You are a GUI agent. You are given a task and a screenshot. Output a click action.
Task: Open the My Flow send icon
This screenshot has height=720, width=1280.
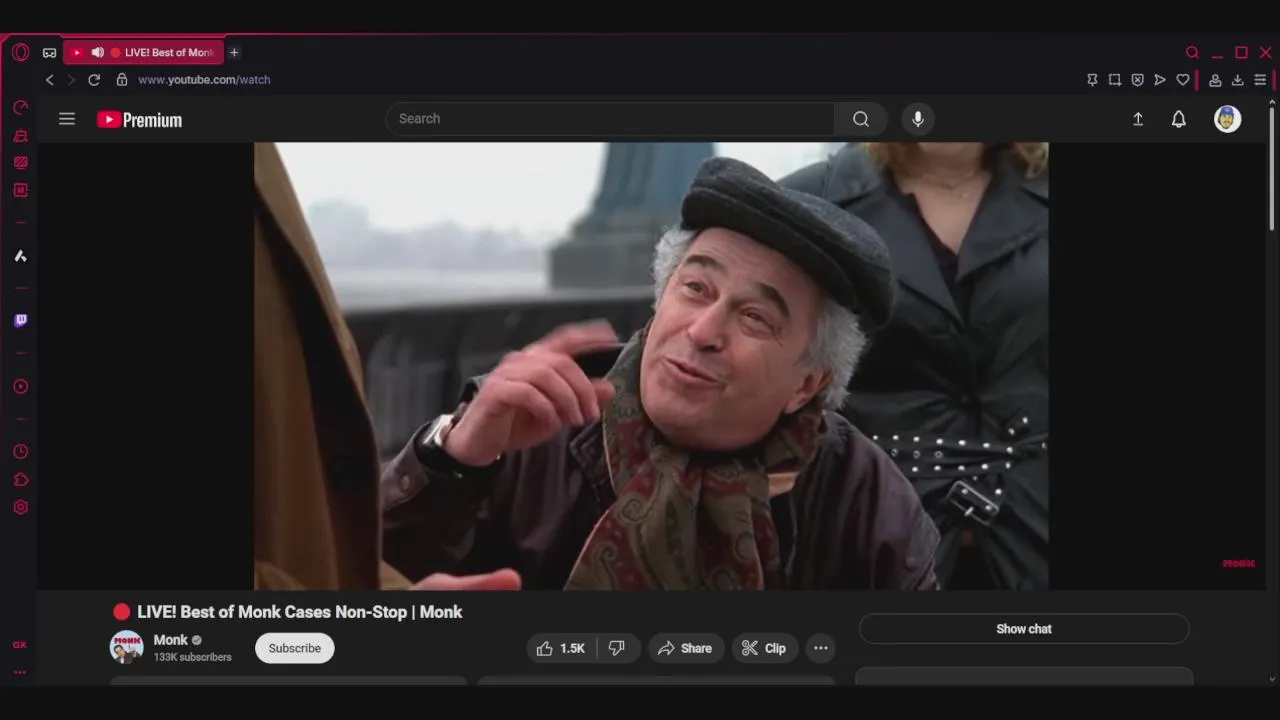[1160, 80]
